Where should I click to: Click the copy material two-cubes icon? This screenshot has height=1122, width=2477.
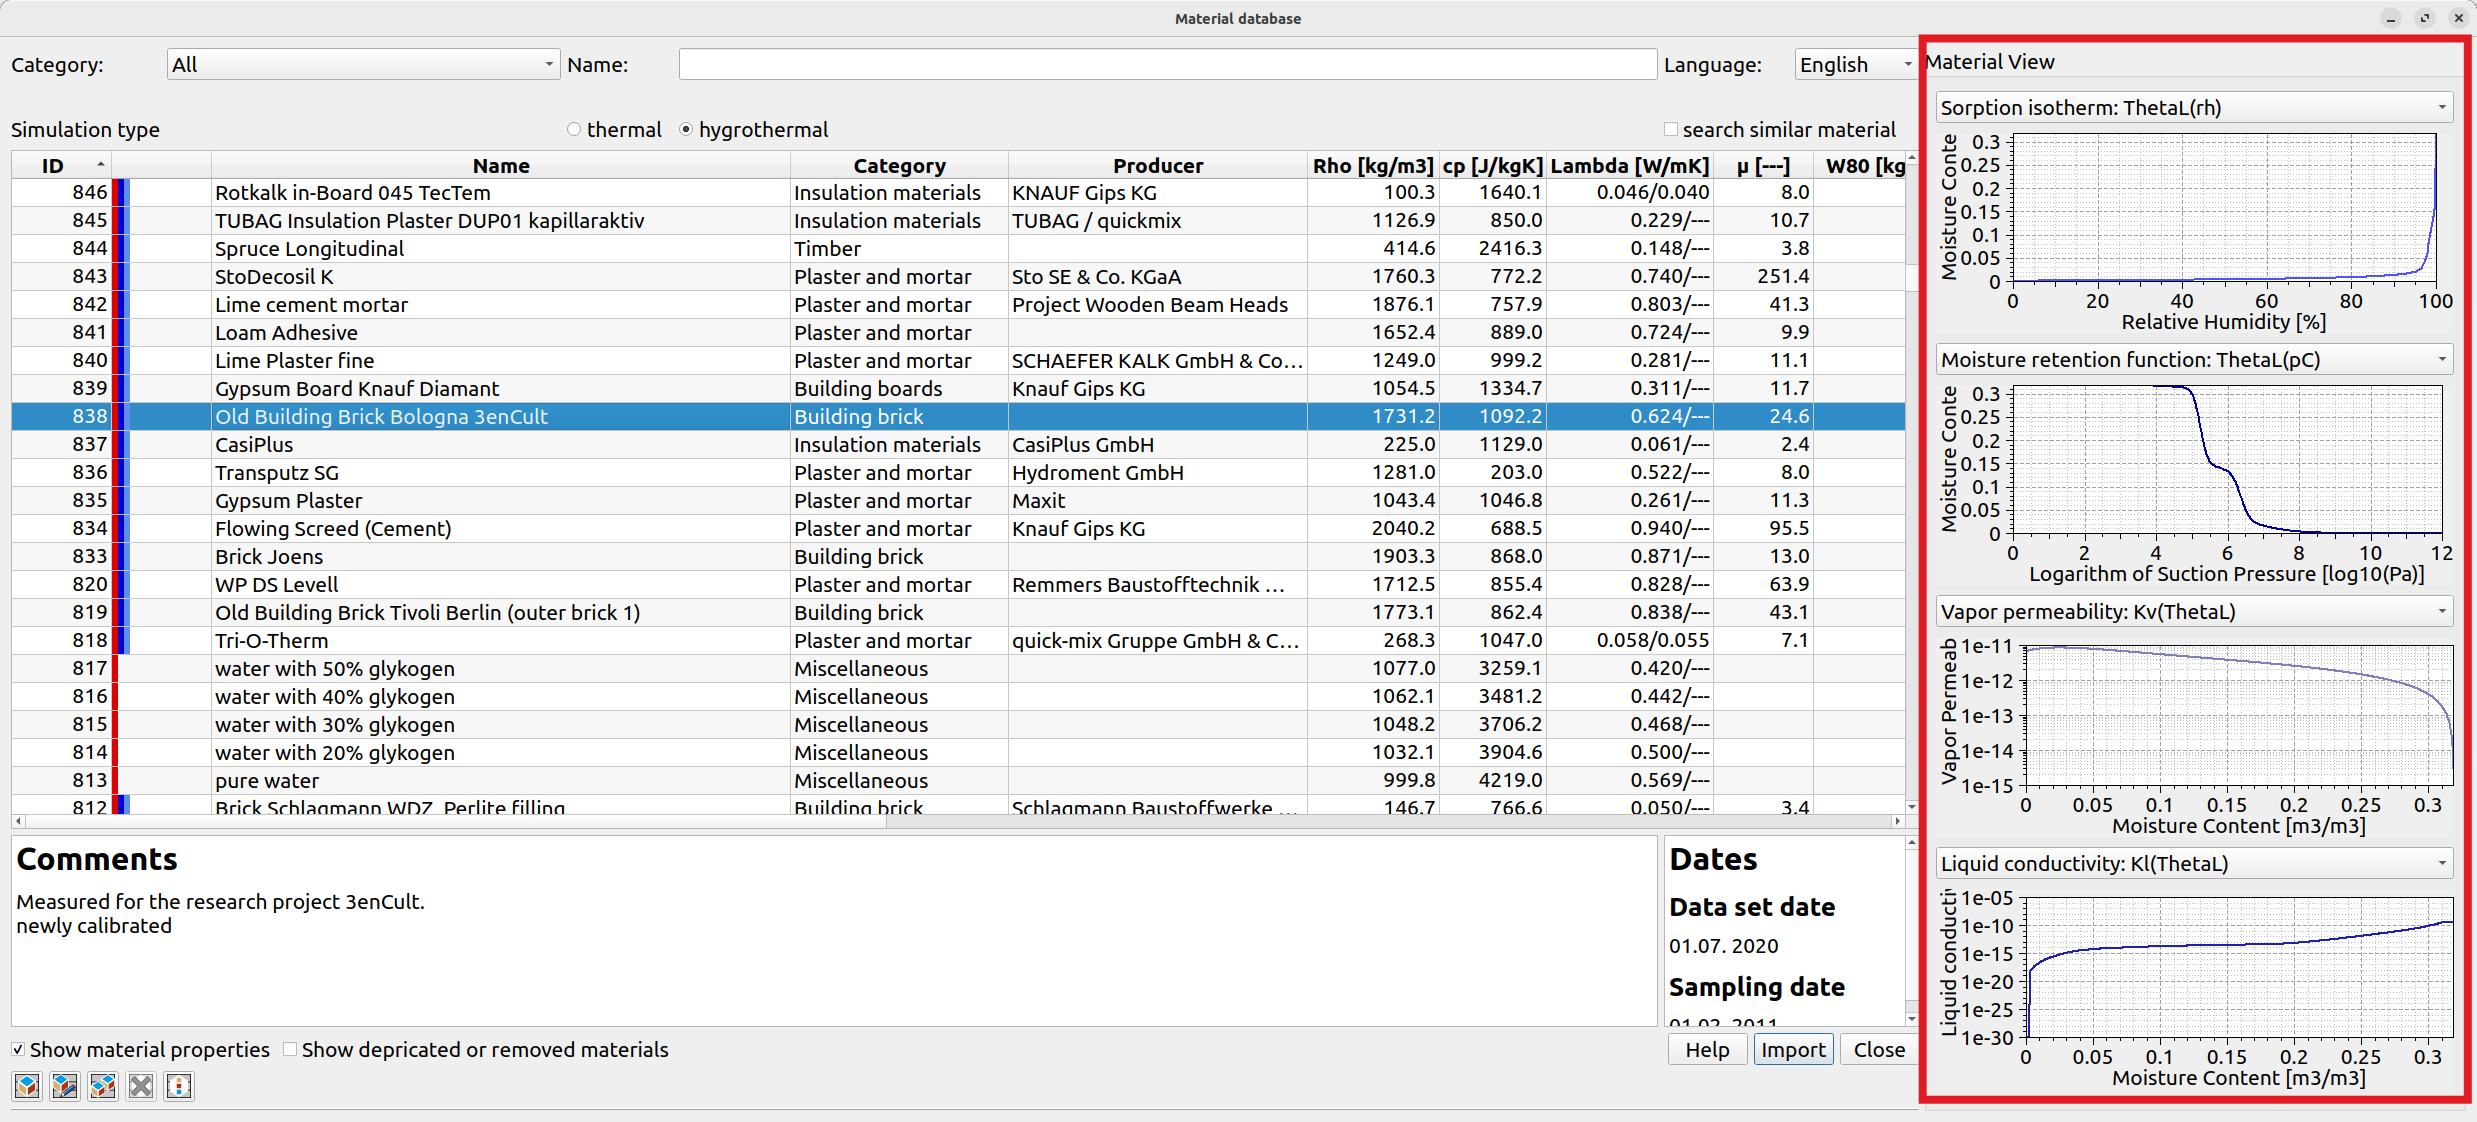103,1086
